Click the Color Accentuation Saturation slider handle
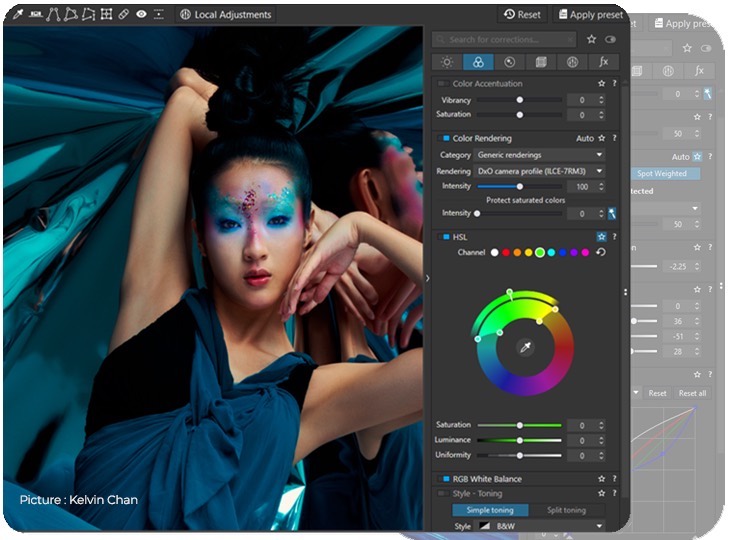The width and height of the screenshot is (733, 540). (x=519, y=115)
